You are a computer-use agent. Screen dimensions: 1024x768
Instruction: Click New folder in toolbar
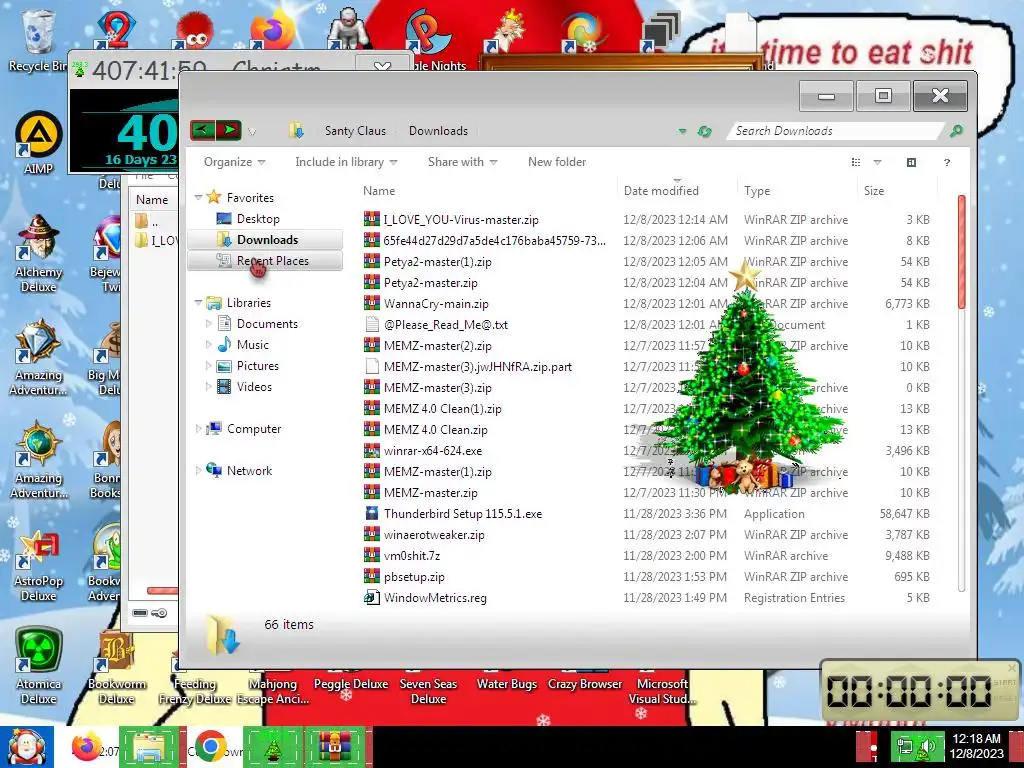pyautogui.click(x=557, y=162)
